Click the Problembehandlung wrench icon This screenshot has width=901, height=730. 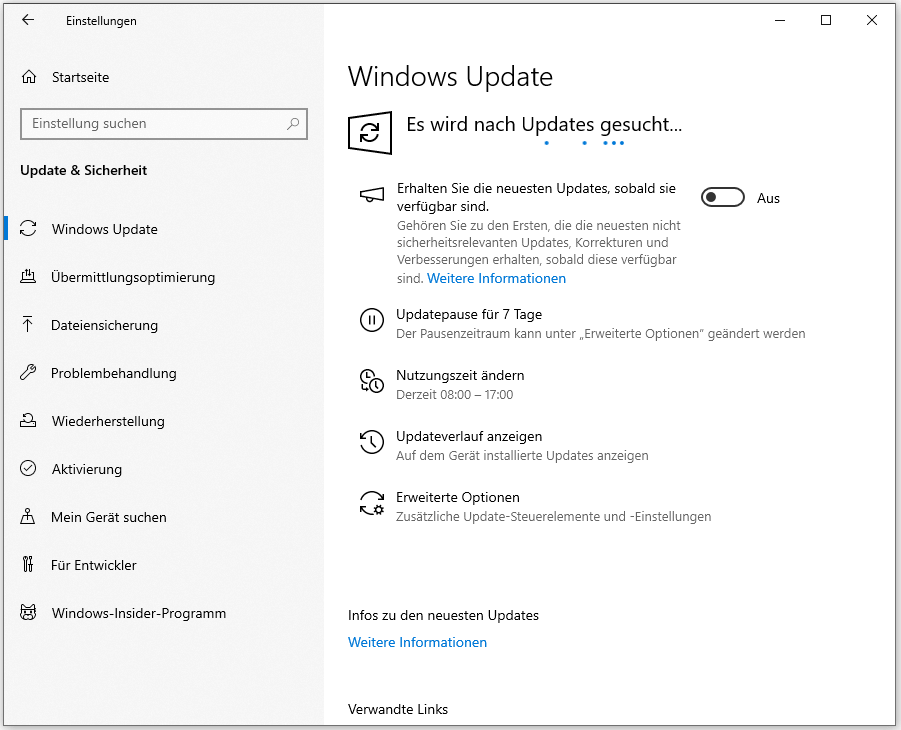click(28, 372)
